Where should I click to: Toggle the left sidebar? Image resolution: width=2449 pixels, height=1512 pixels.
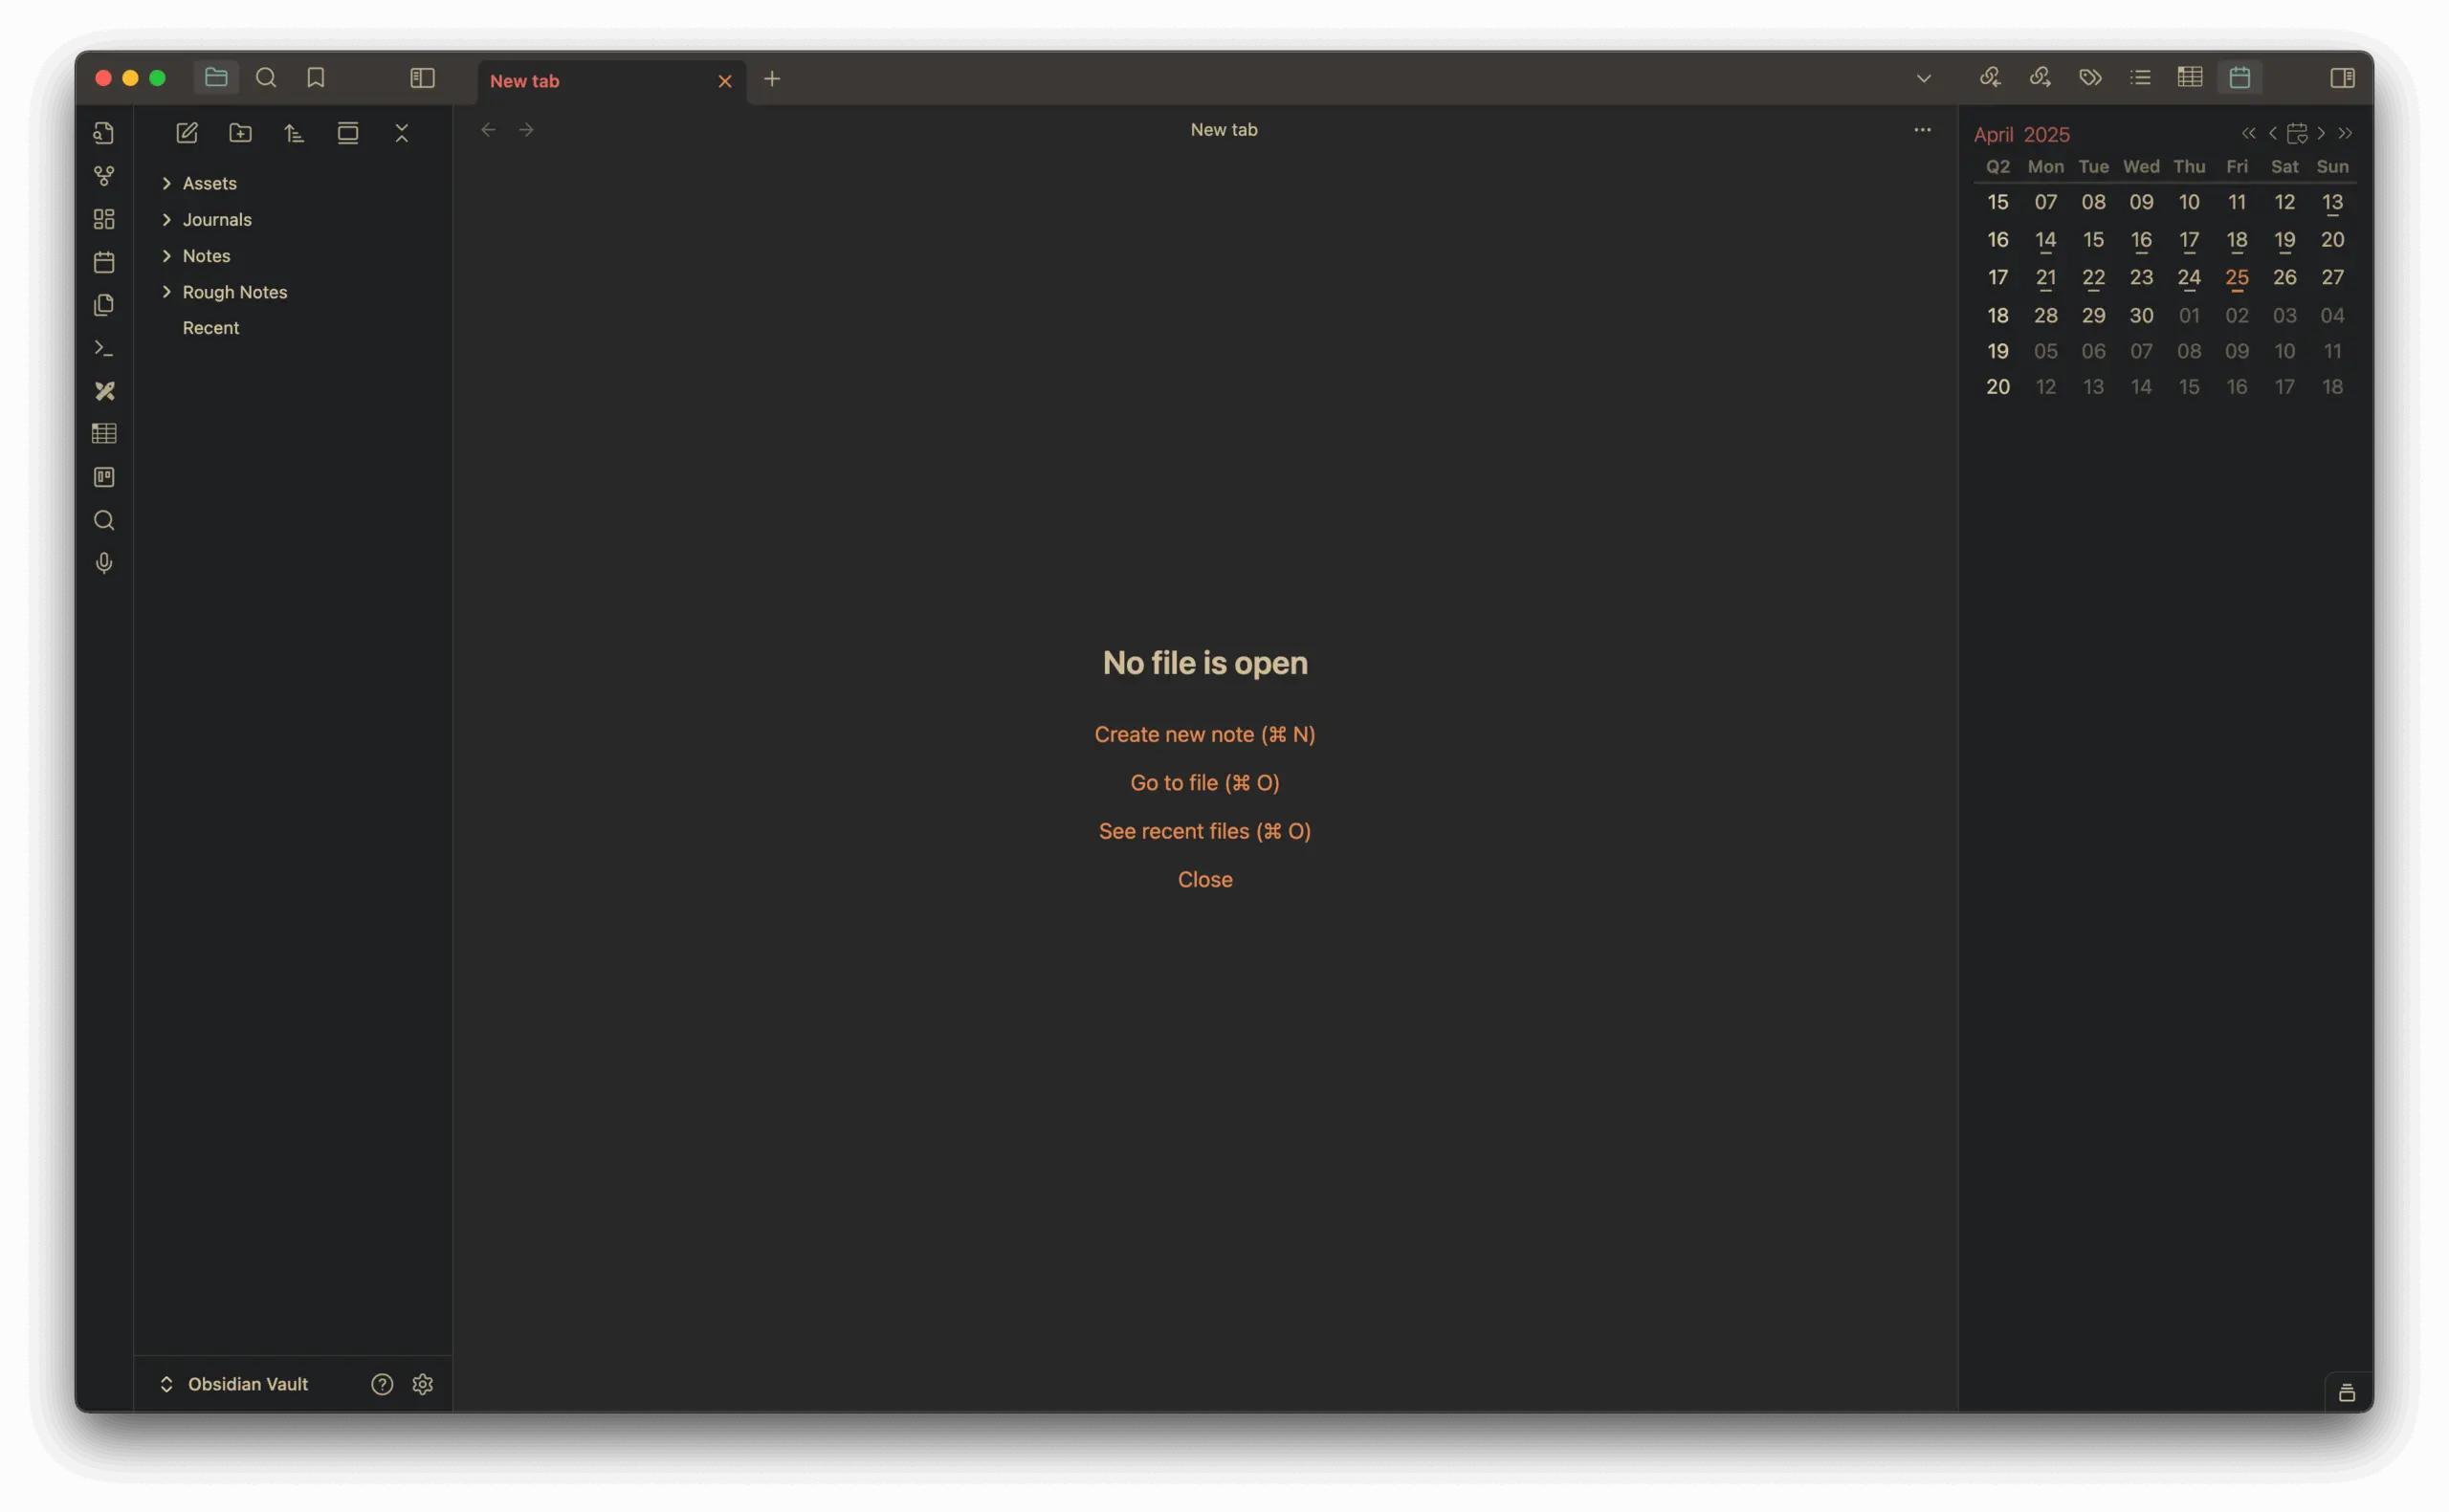tap(422, 78)
